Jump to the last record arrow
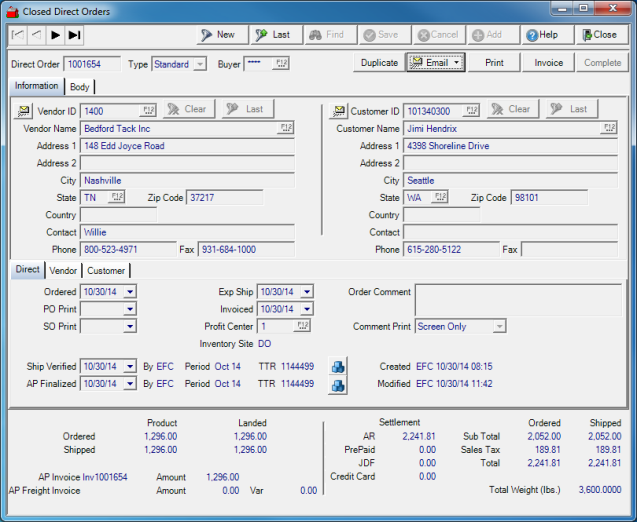637x522 pixels. (74, 35)
